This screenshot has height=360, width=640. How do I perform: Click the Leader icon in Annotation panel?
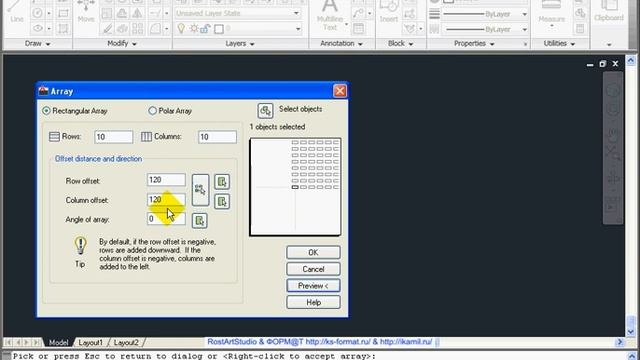coord(358,13)
